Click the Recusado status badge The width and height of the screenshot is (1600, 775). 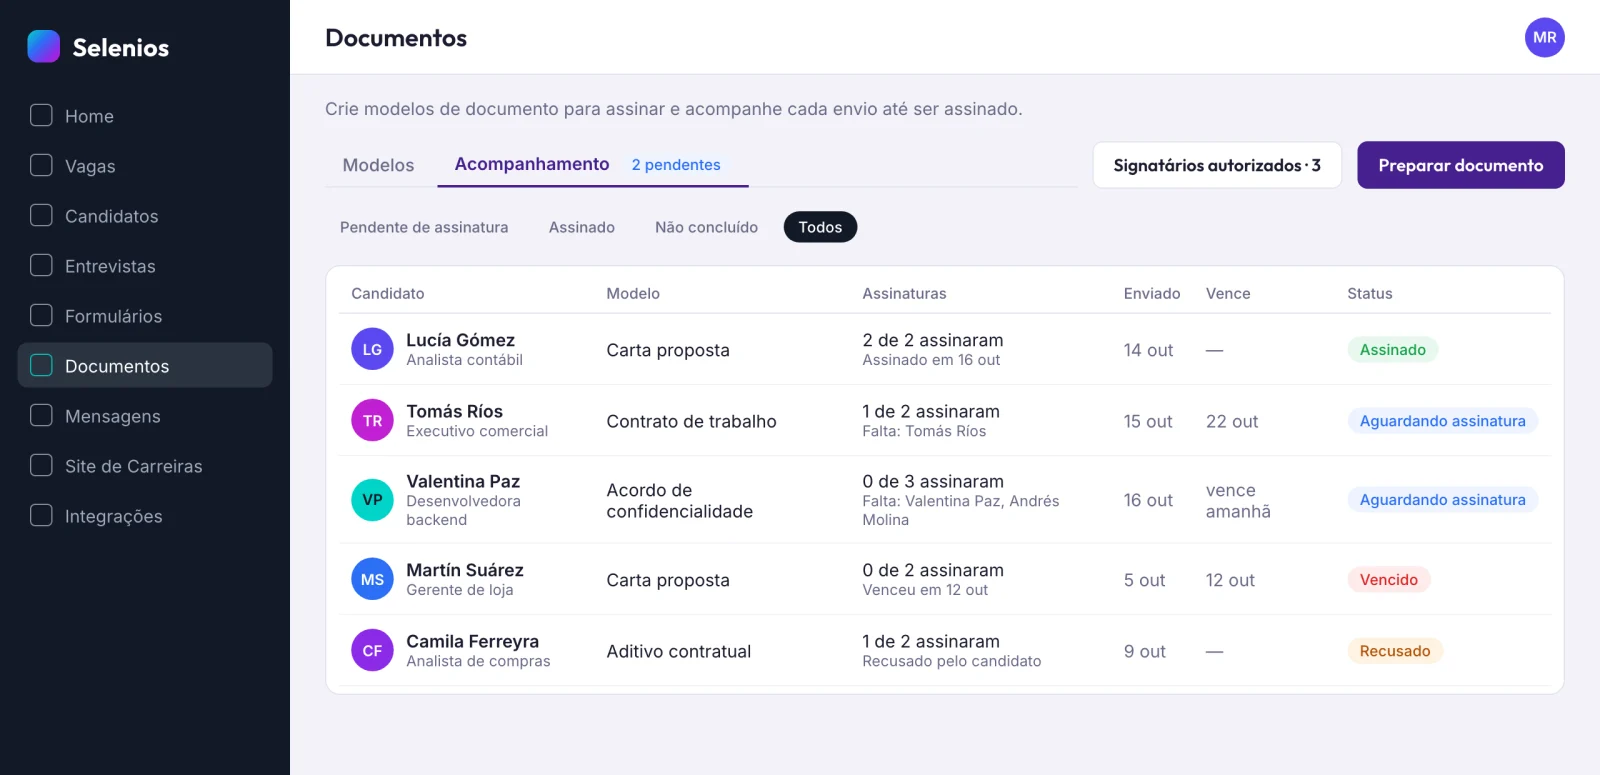pos(1395,650)
